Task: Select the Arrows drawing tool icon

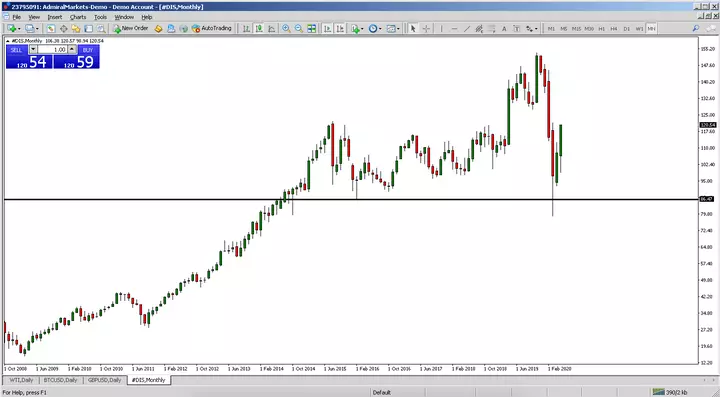Action: [x=529, y=28]
